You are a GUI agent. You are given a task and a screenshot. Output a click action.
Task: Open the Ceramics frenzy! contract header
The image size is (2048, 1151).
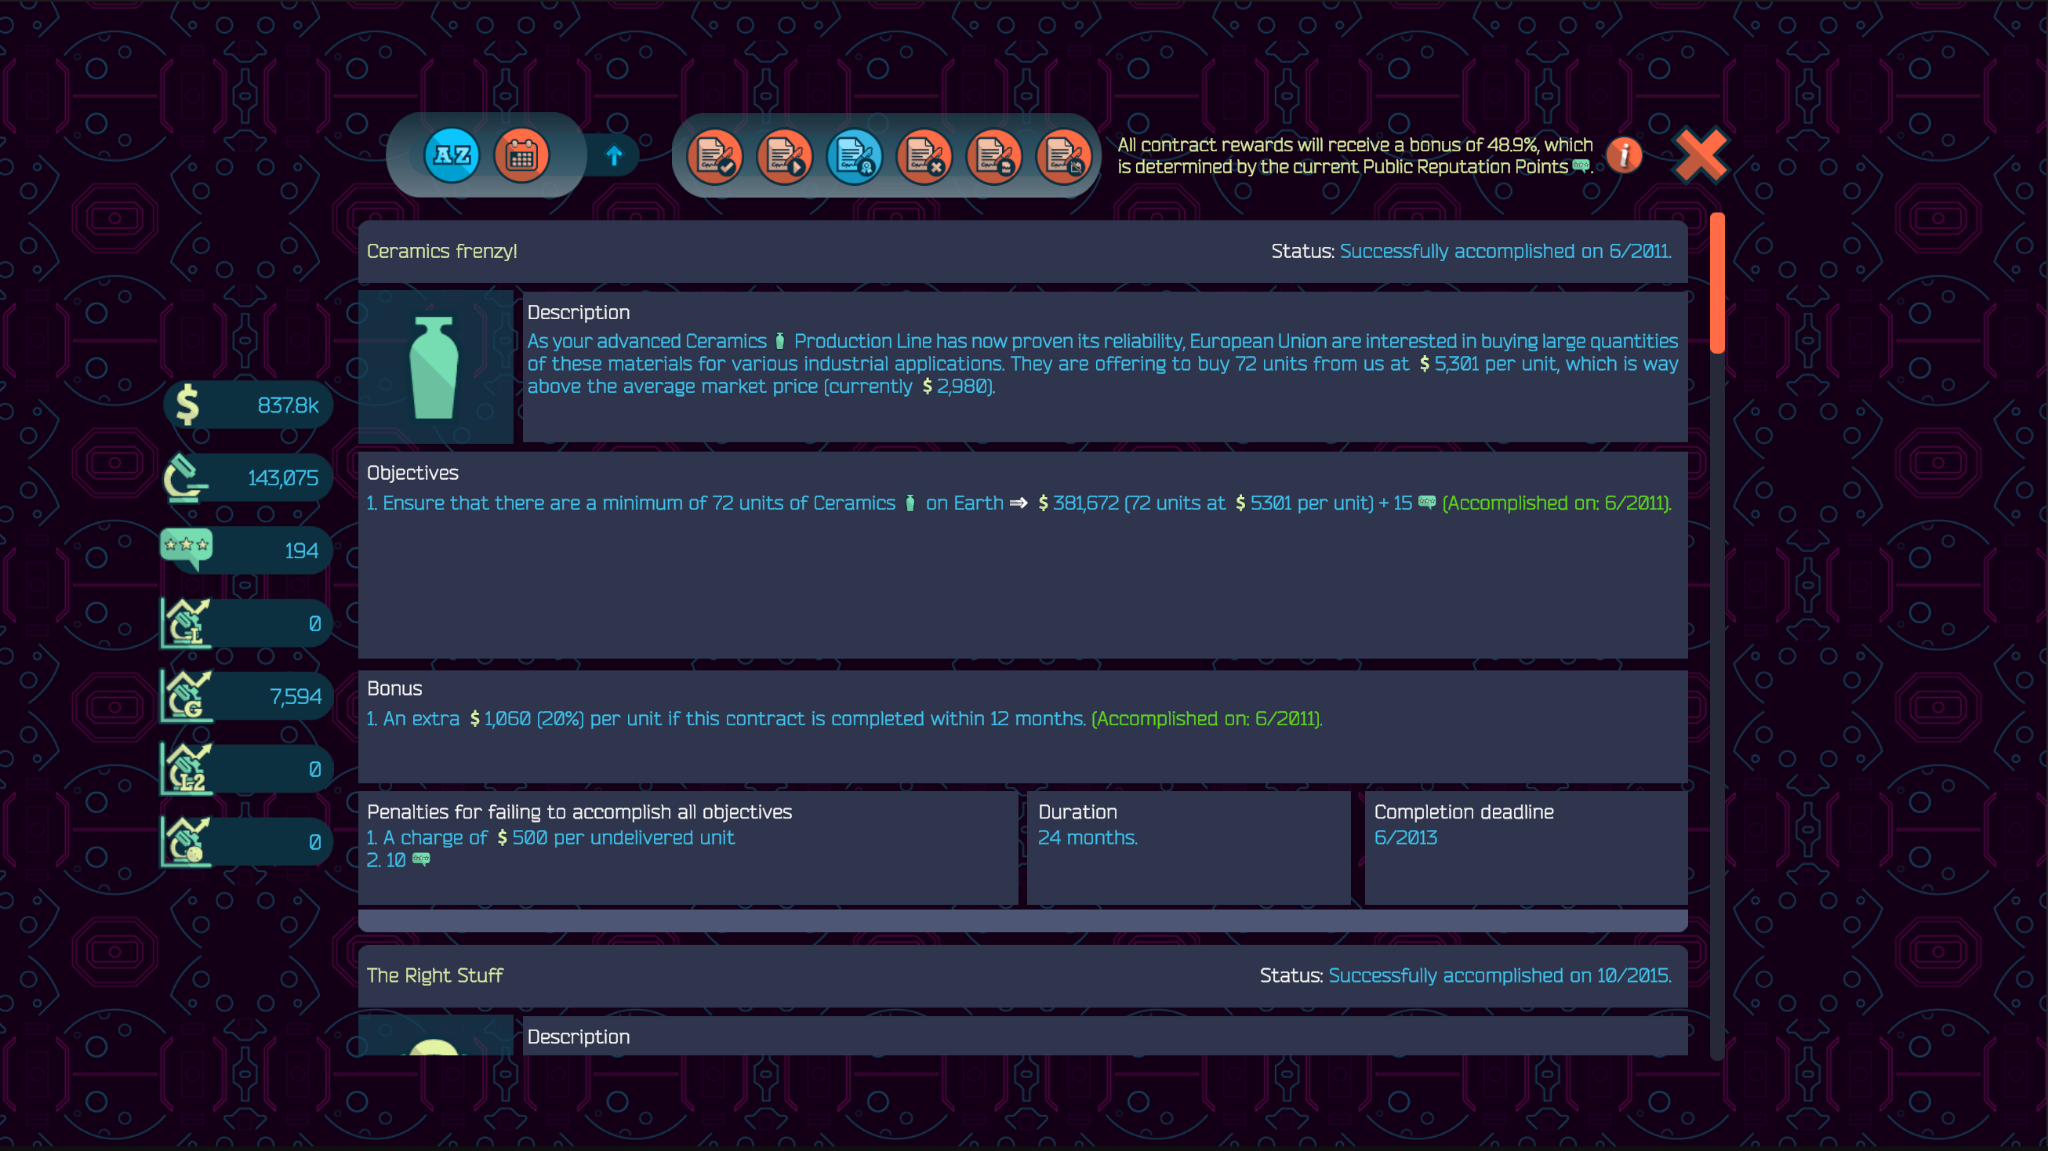(1023, 251)
